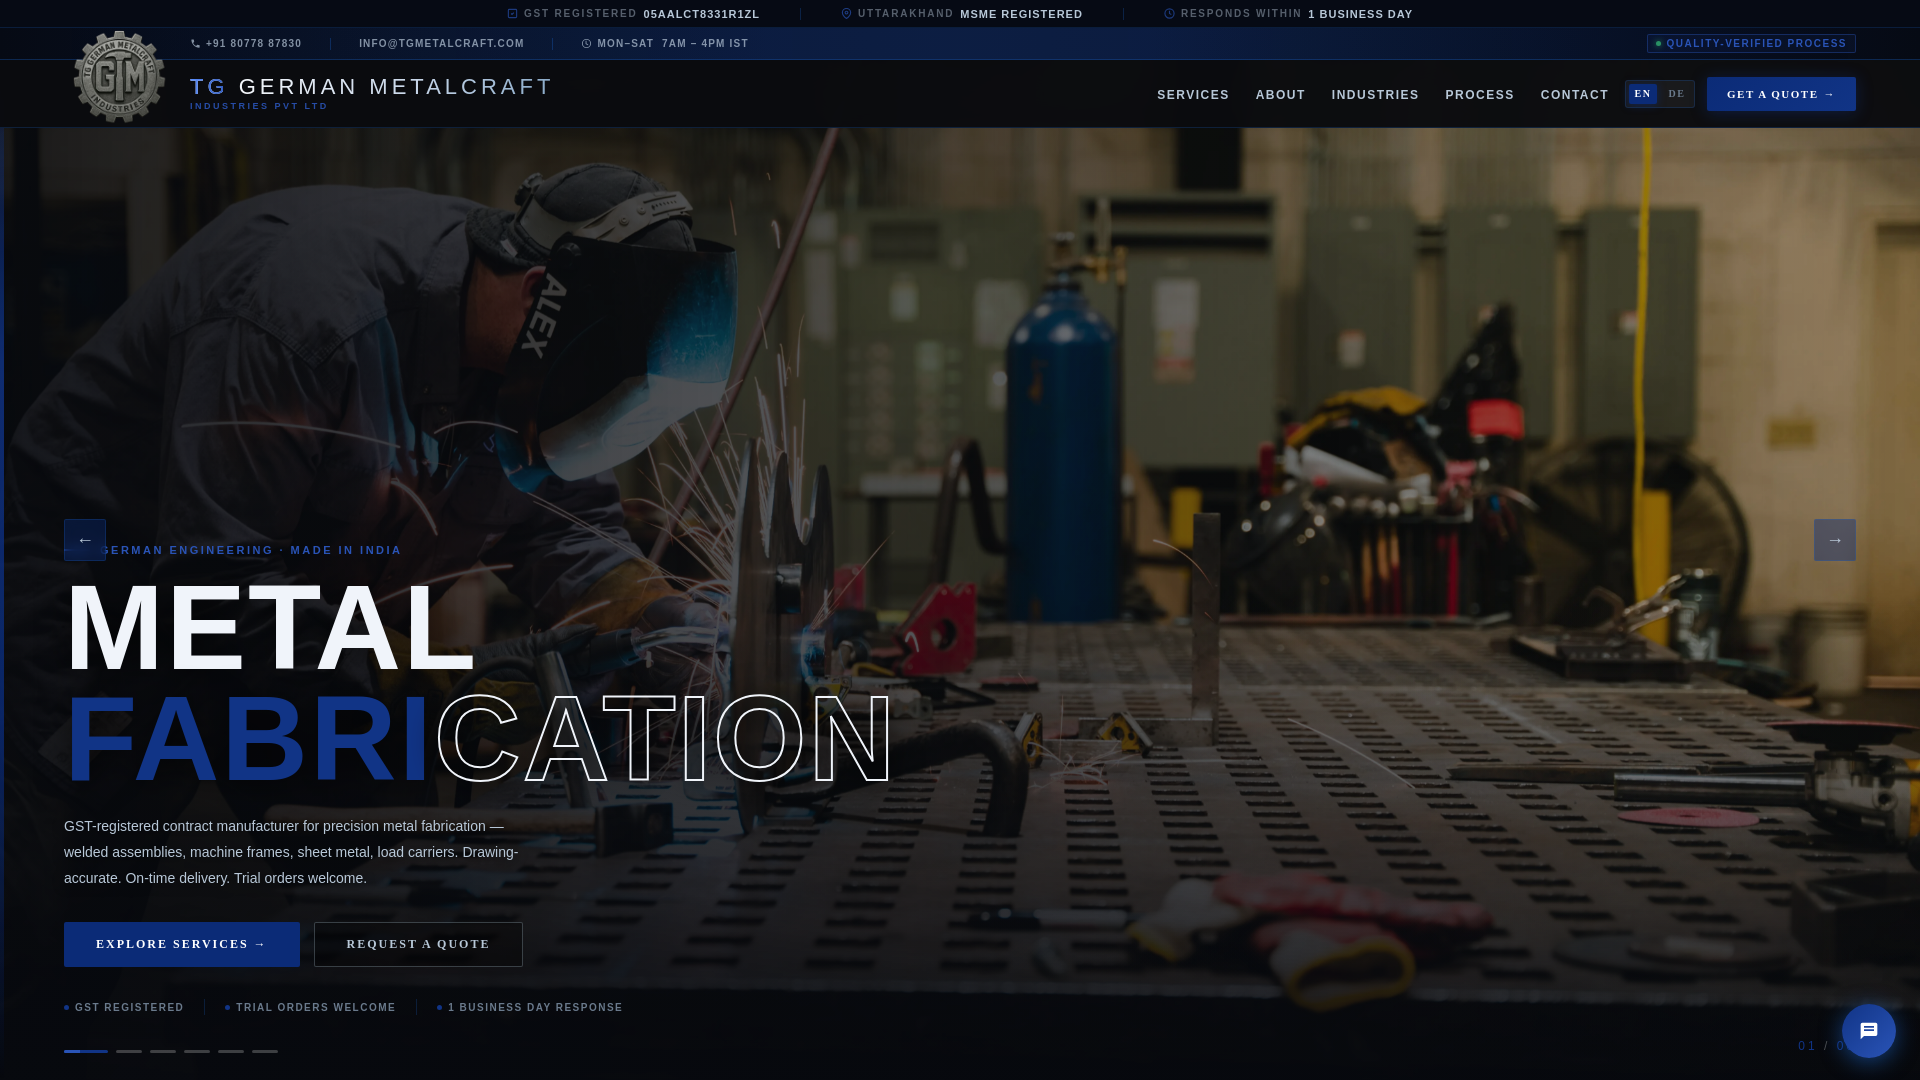The height and width of the screenshot is (1080, 1920).
Task: Select fourth slide indicator bar
Action: coord(197,1051)
